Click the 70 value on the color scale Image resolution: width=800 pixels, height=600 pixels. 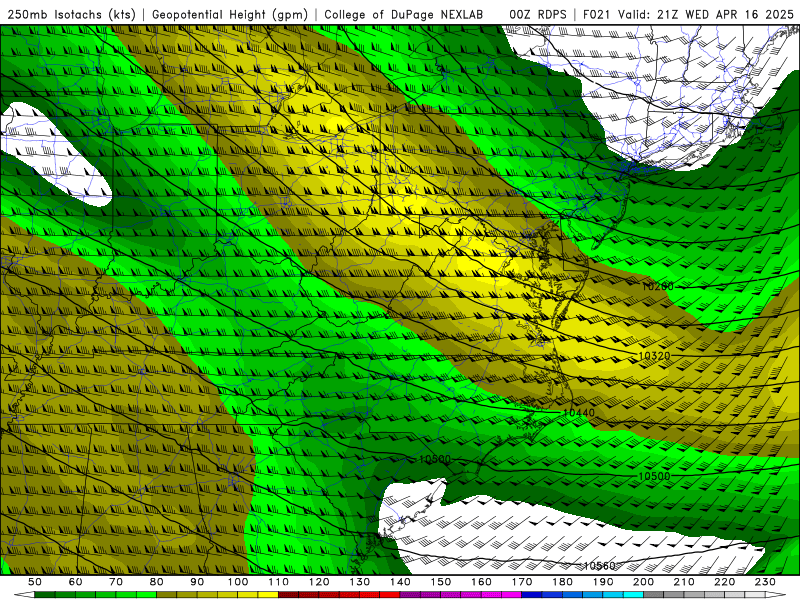click(x=116, y=582)
